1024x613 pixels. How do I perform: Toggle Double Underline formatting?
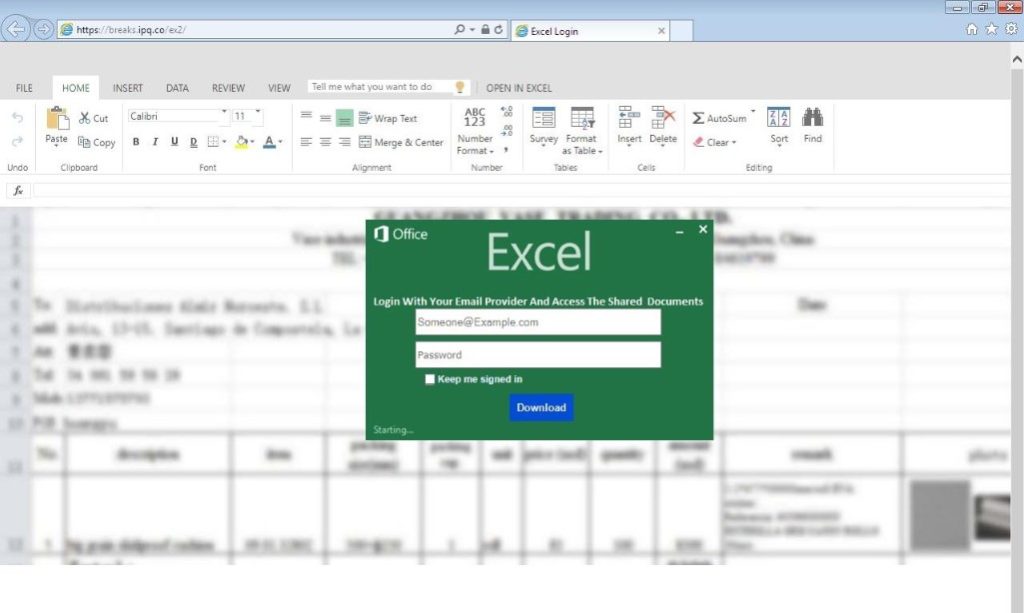tap(193, 142)
